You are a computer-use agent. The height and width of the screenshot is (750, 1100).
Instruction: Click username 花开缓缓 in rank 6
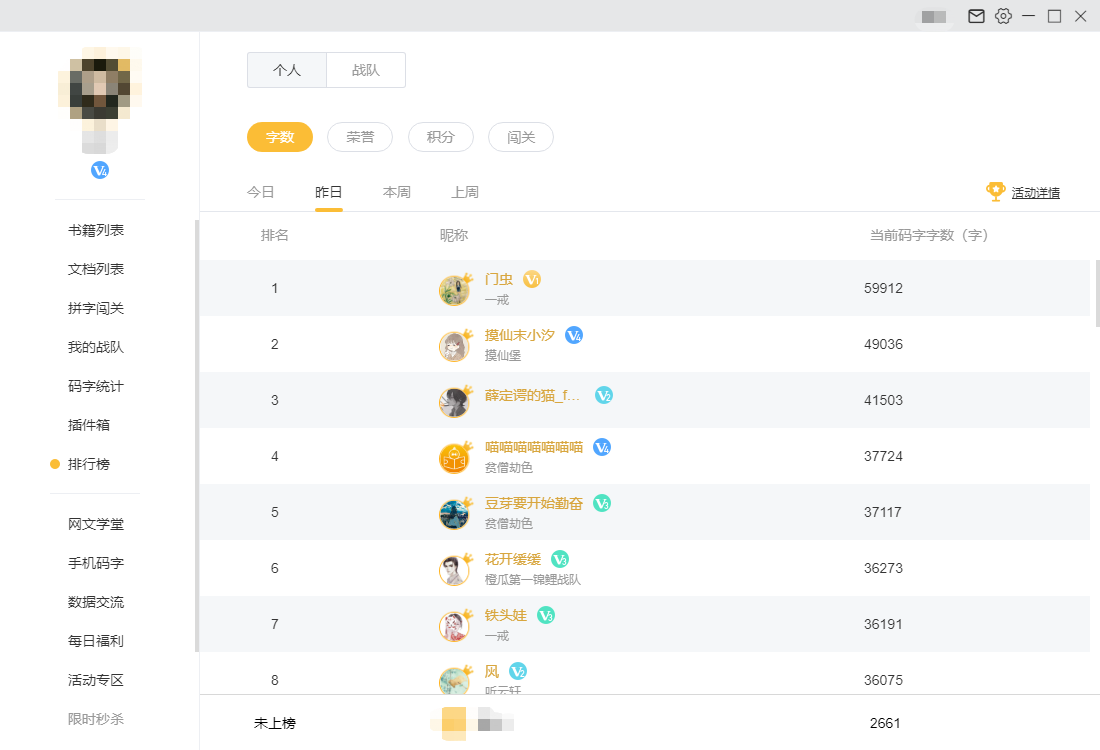click(513, 559)
